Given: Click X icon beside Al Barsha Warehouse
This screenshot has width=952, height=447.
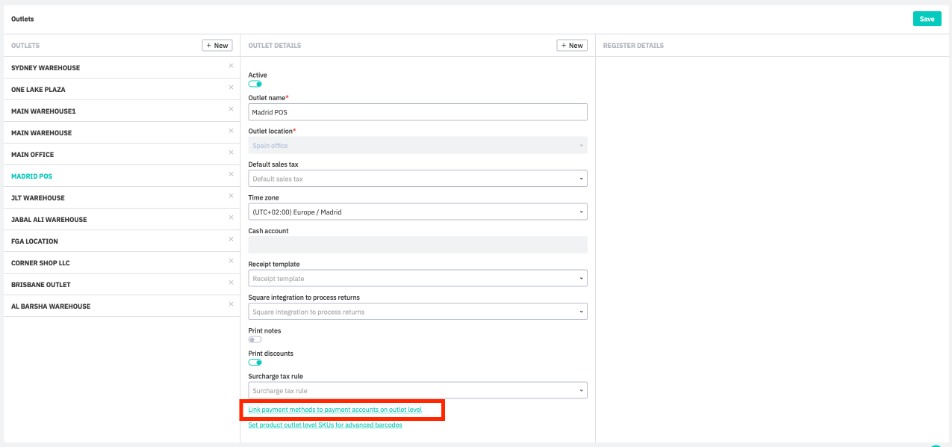Looking at the screenshot, I should click(230, 305).
